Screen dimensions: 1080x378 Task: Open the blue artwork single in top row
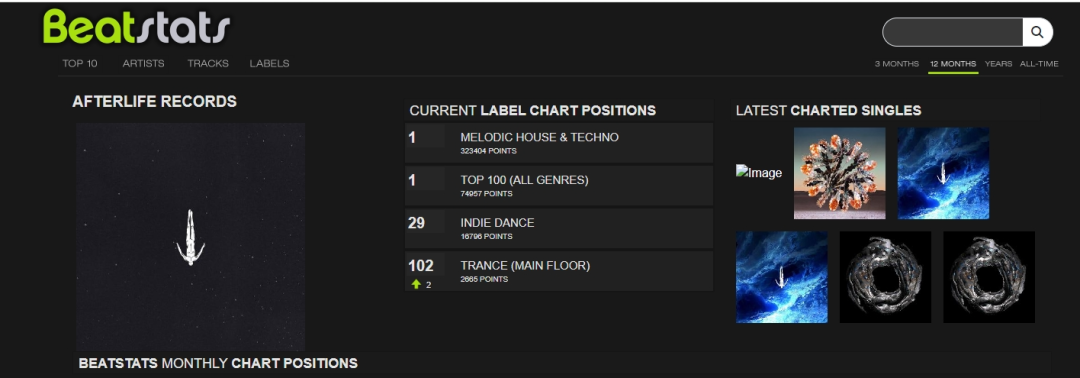(x=943, y=173)
